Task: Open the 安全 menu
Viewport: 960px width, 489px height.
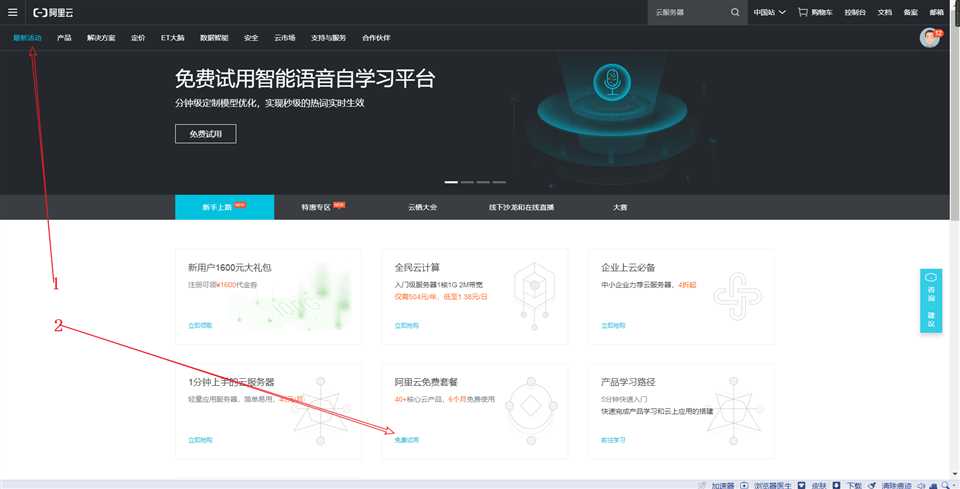Action: pyautogui.click(x=251, y=38)
